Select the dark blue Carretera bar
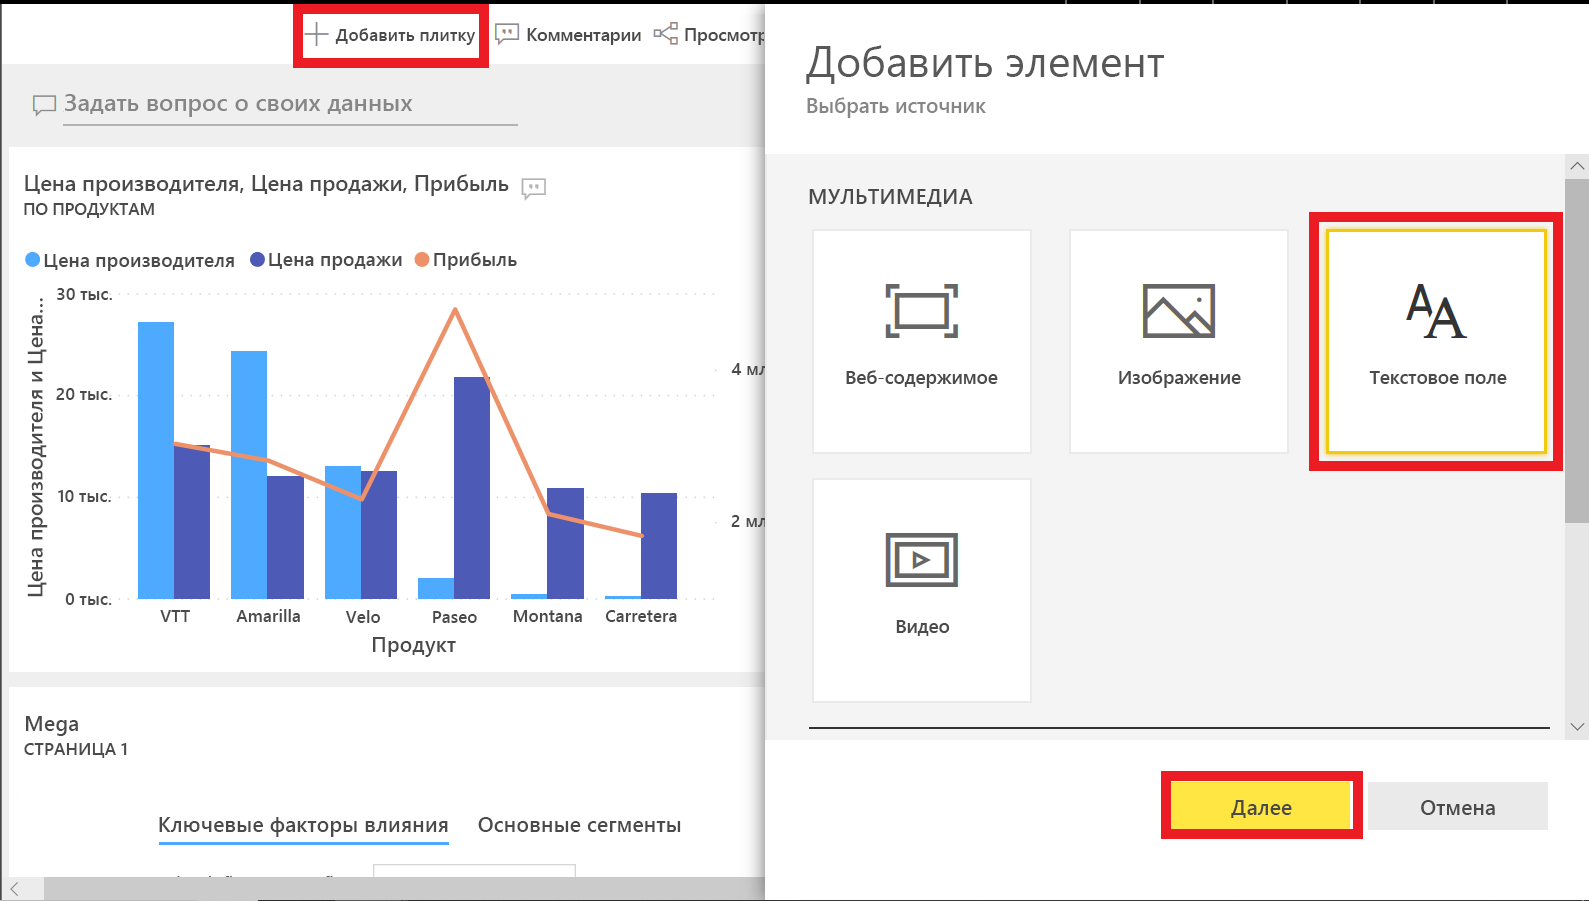Screen dimensions: 1589x901 point(659,546)
